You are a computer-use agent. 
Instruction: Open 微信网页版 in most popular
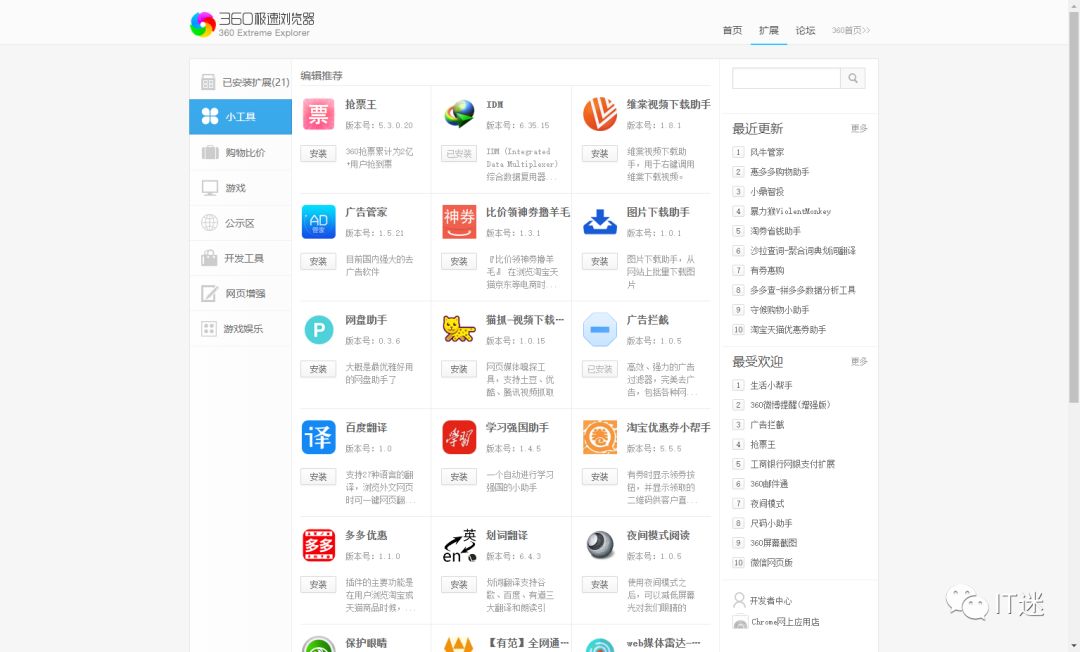click(771, 562)
